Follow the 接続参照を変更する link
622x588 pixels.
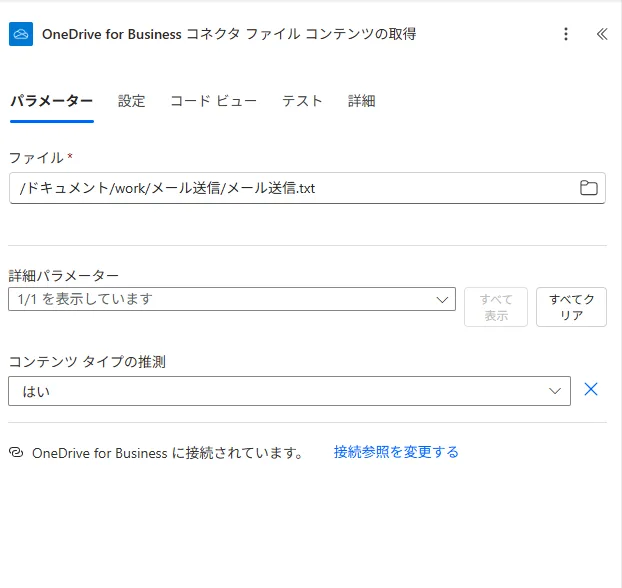(396, 452)
